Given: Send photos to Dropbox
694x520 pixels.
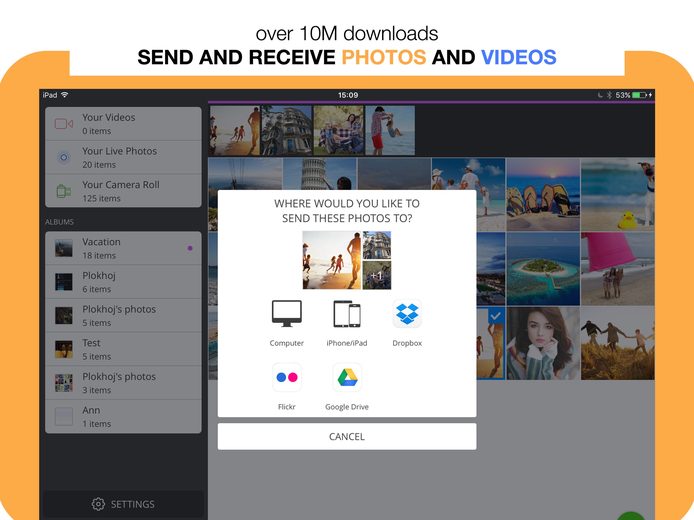Looking at the screenshot, I should click(x=407, y=313).
